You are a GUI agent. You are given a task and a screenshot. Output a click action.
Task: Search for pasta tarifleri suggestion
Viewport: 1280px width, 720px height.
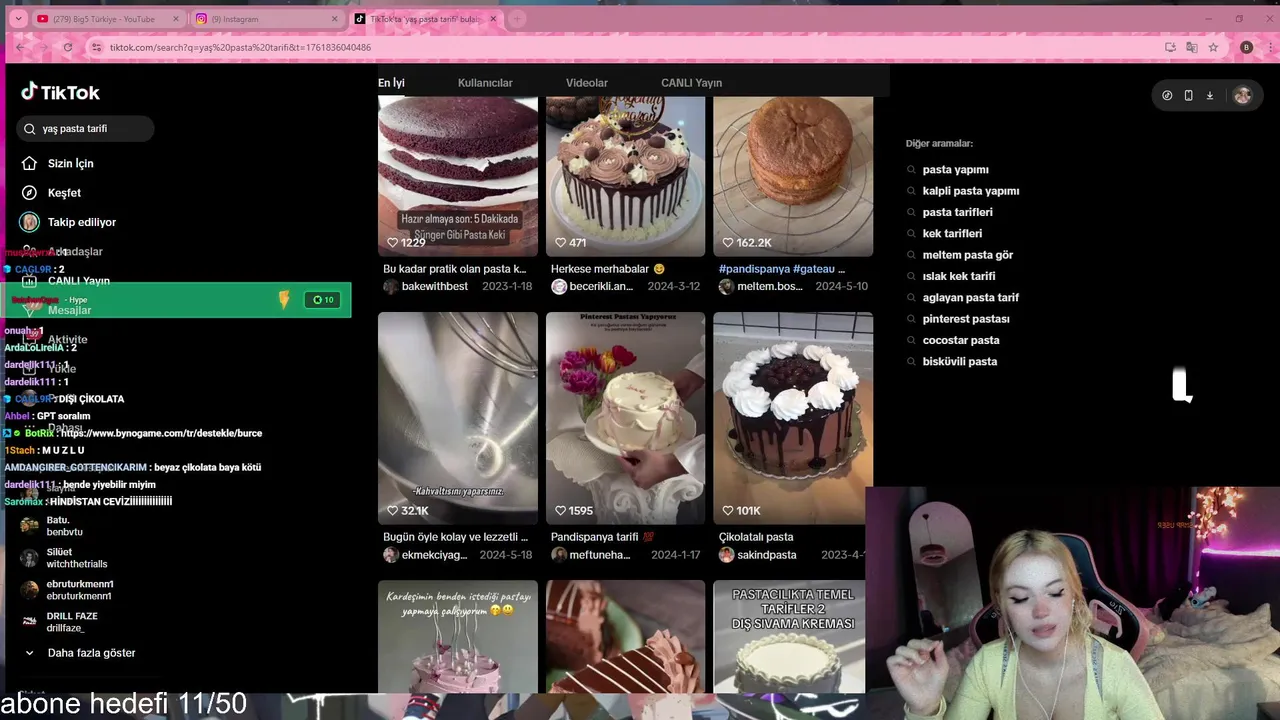tap(958, 212)
